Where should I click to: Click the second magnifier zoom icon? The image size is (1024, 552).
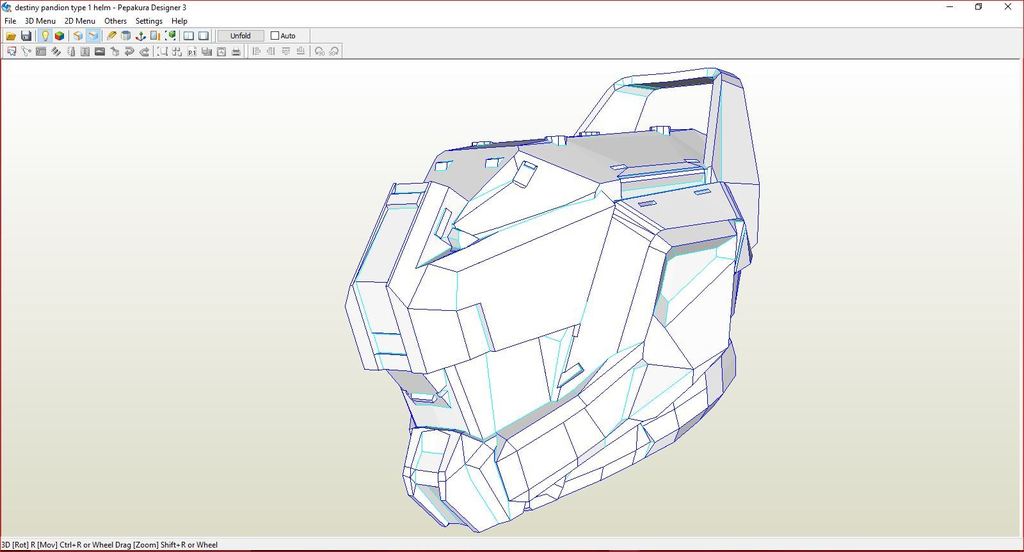(334, 52)
